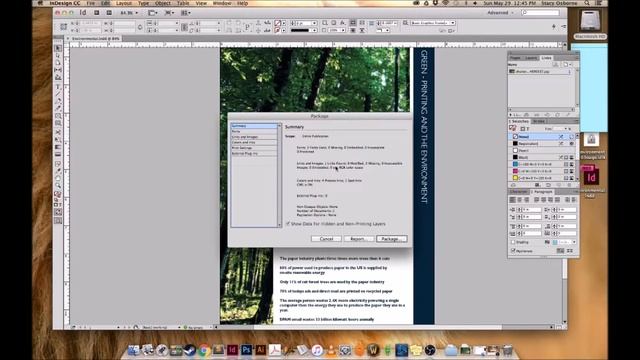
Task: Click the Cancel button in Package dialog
Action: 326,239
